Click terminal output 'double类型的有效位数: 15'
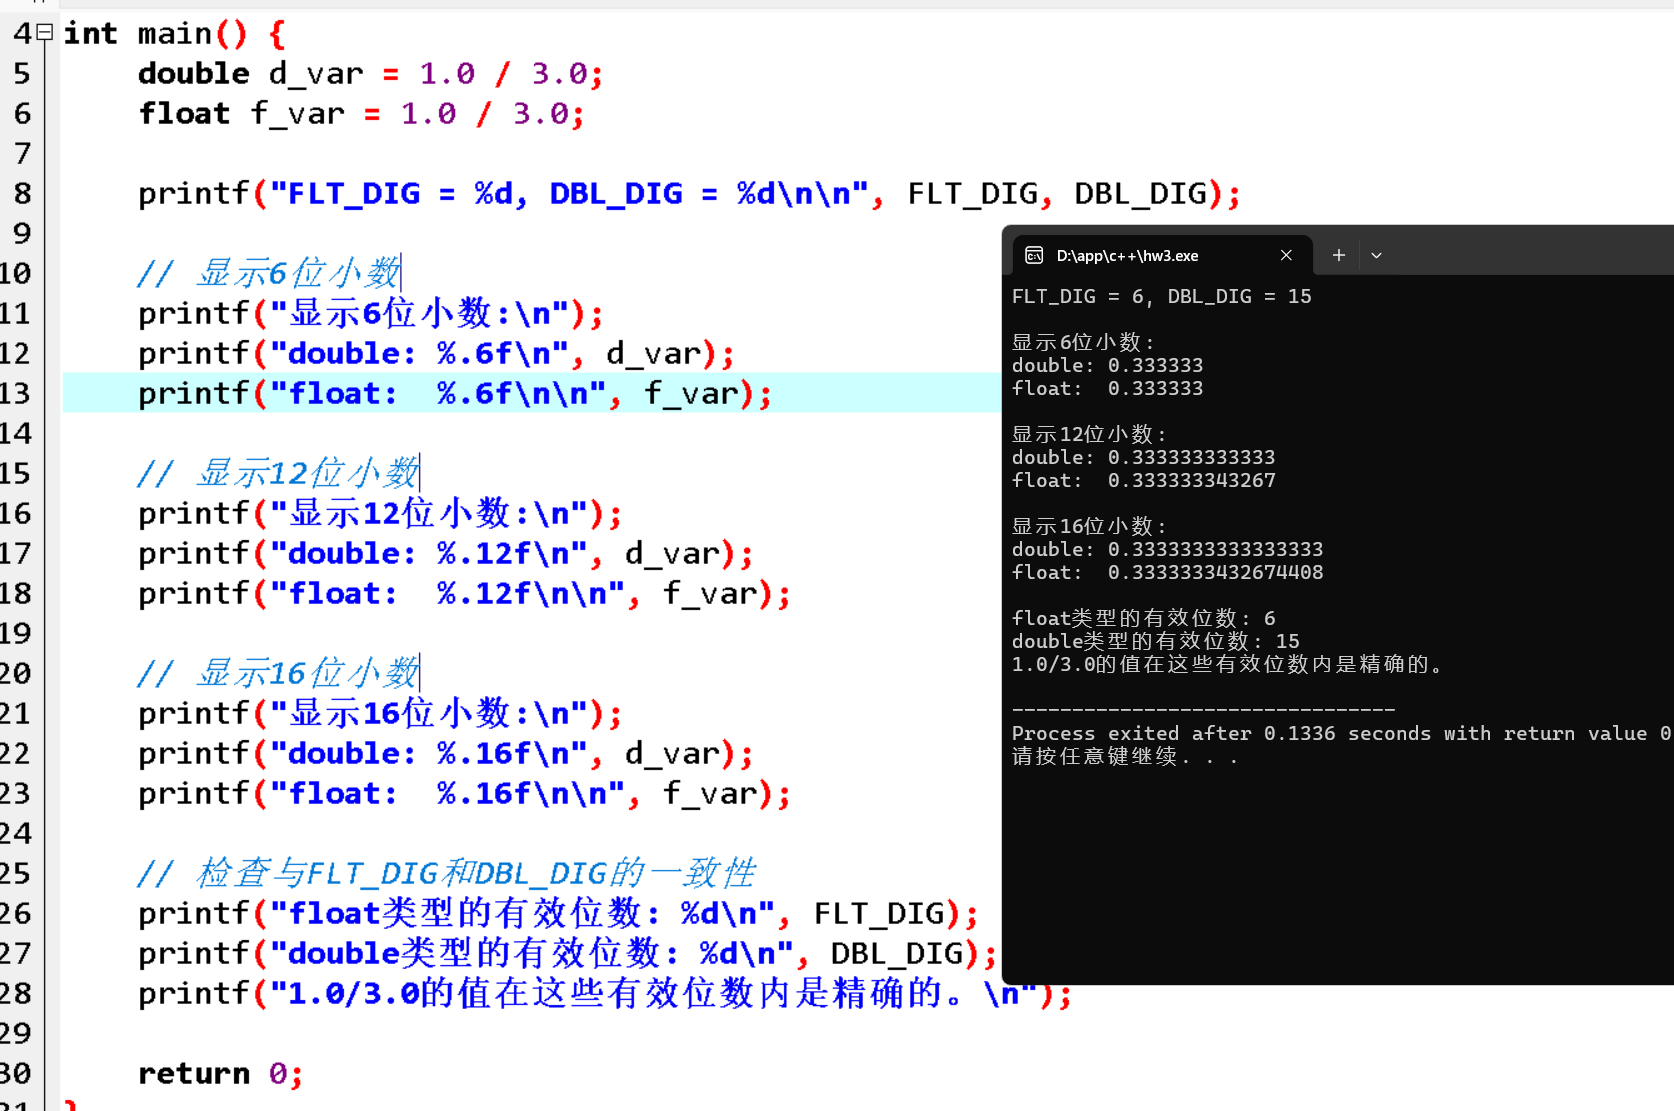 1155,642
